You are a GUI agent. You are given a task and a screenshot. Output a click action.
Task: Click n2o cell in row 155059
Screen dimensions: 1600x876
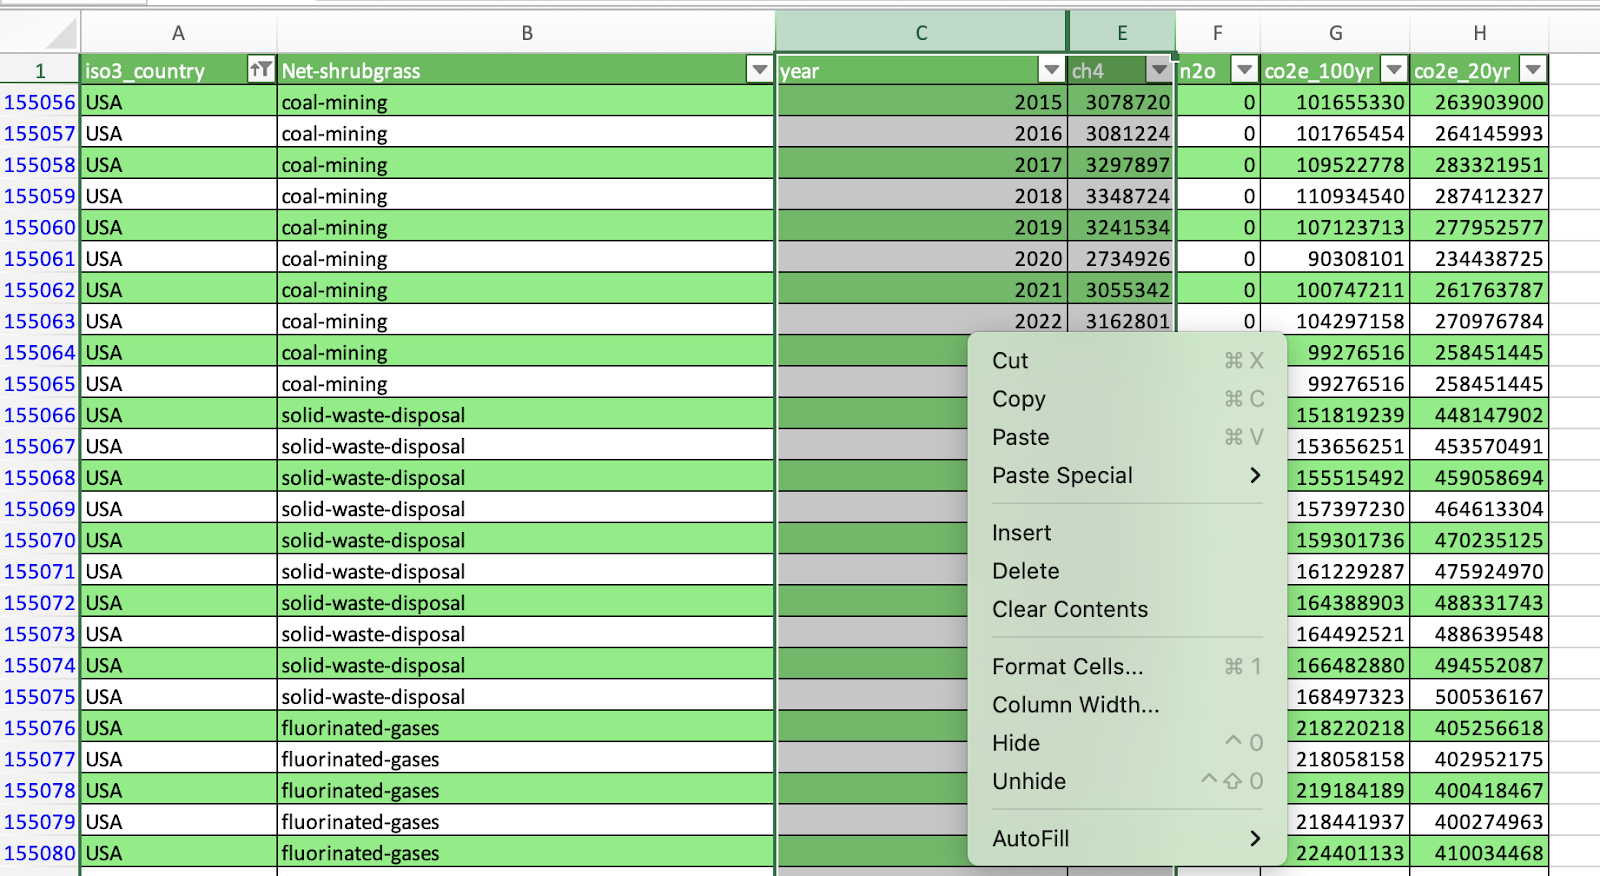[1217, 196]
